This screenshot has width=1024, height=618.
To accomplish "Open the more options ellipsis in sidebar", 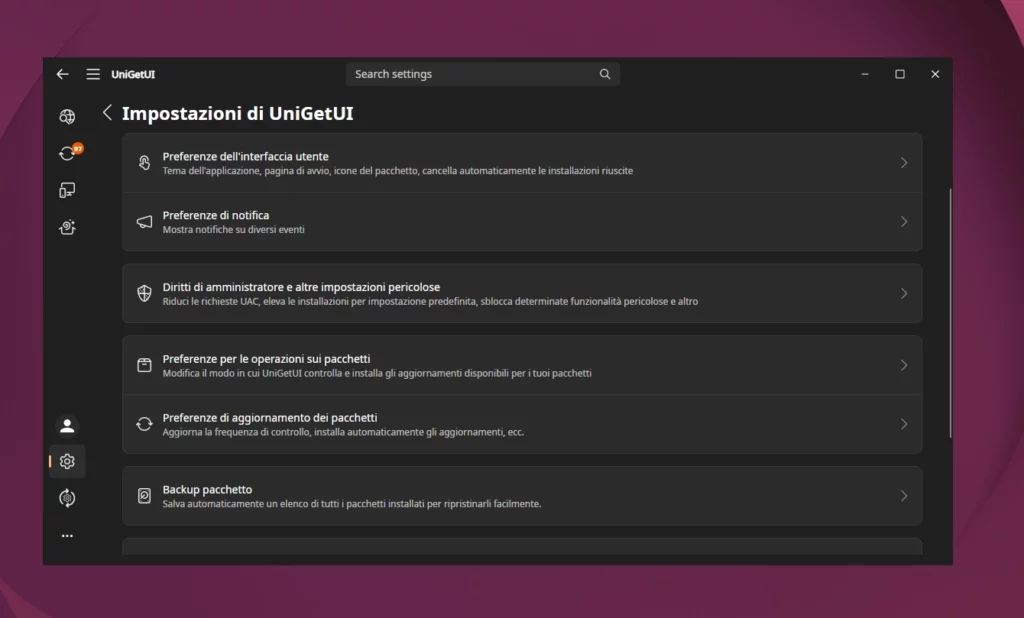I will 67,536.
